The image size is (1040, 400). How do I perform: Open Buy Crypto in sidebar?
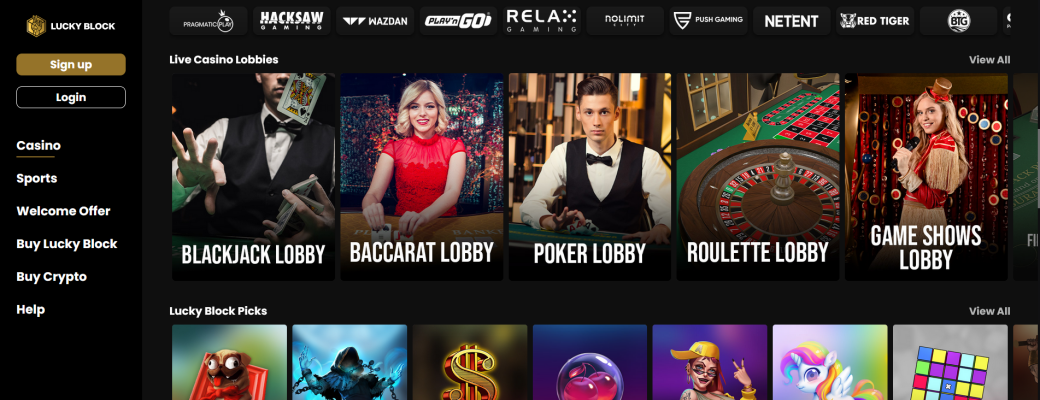pyautogui.click(x=52, y=277)
